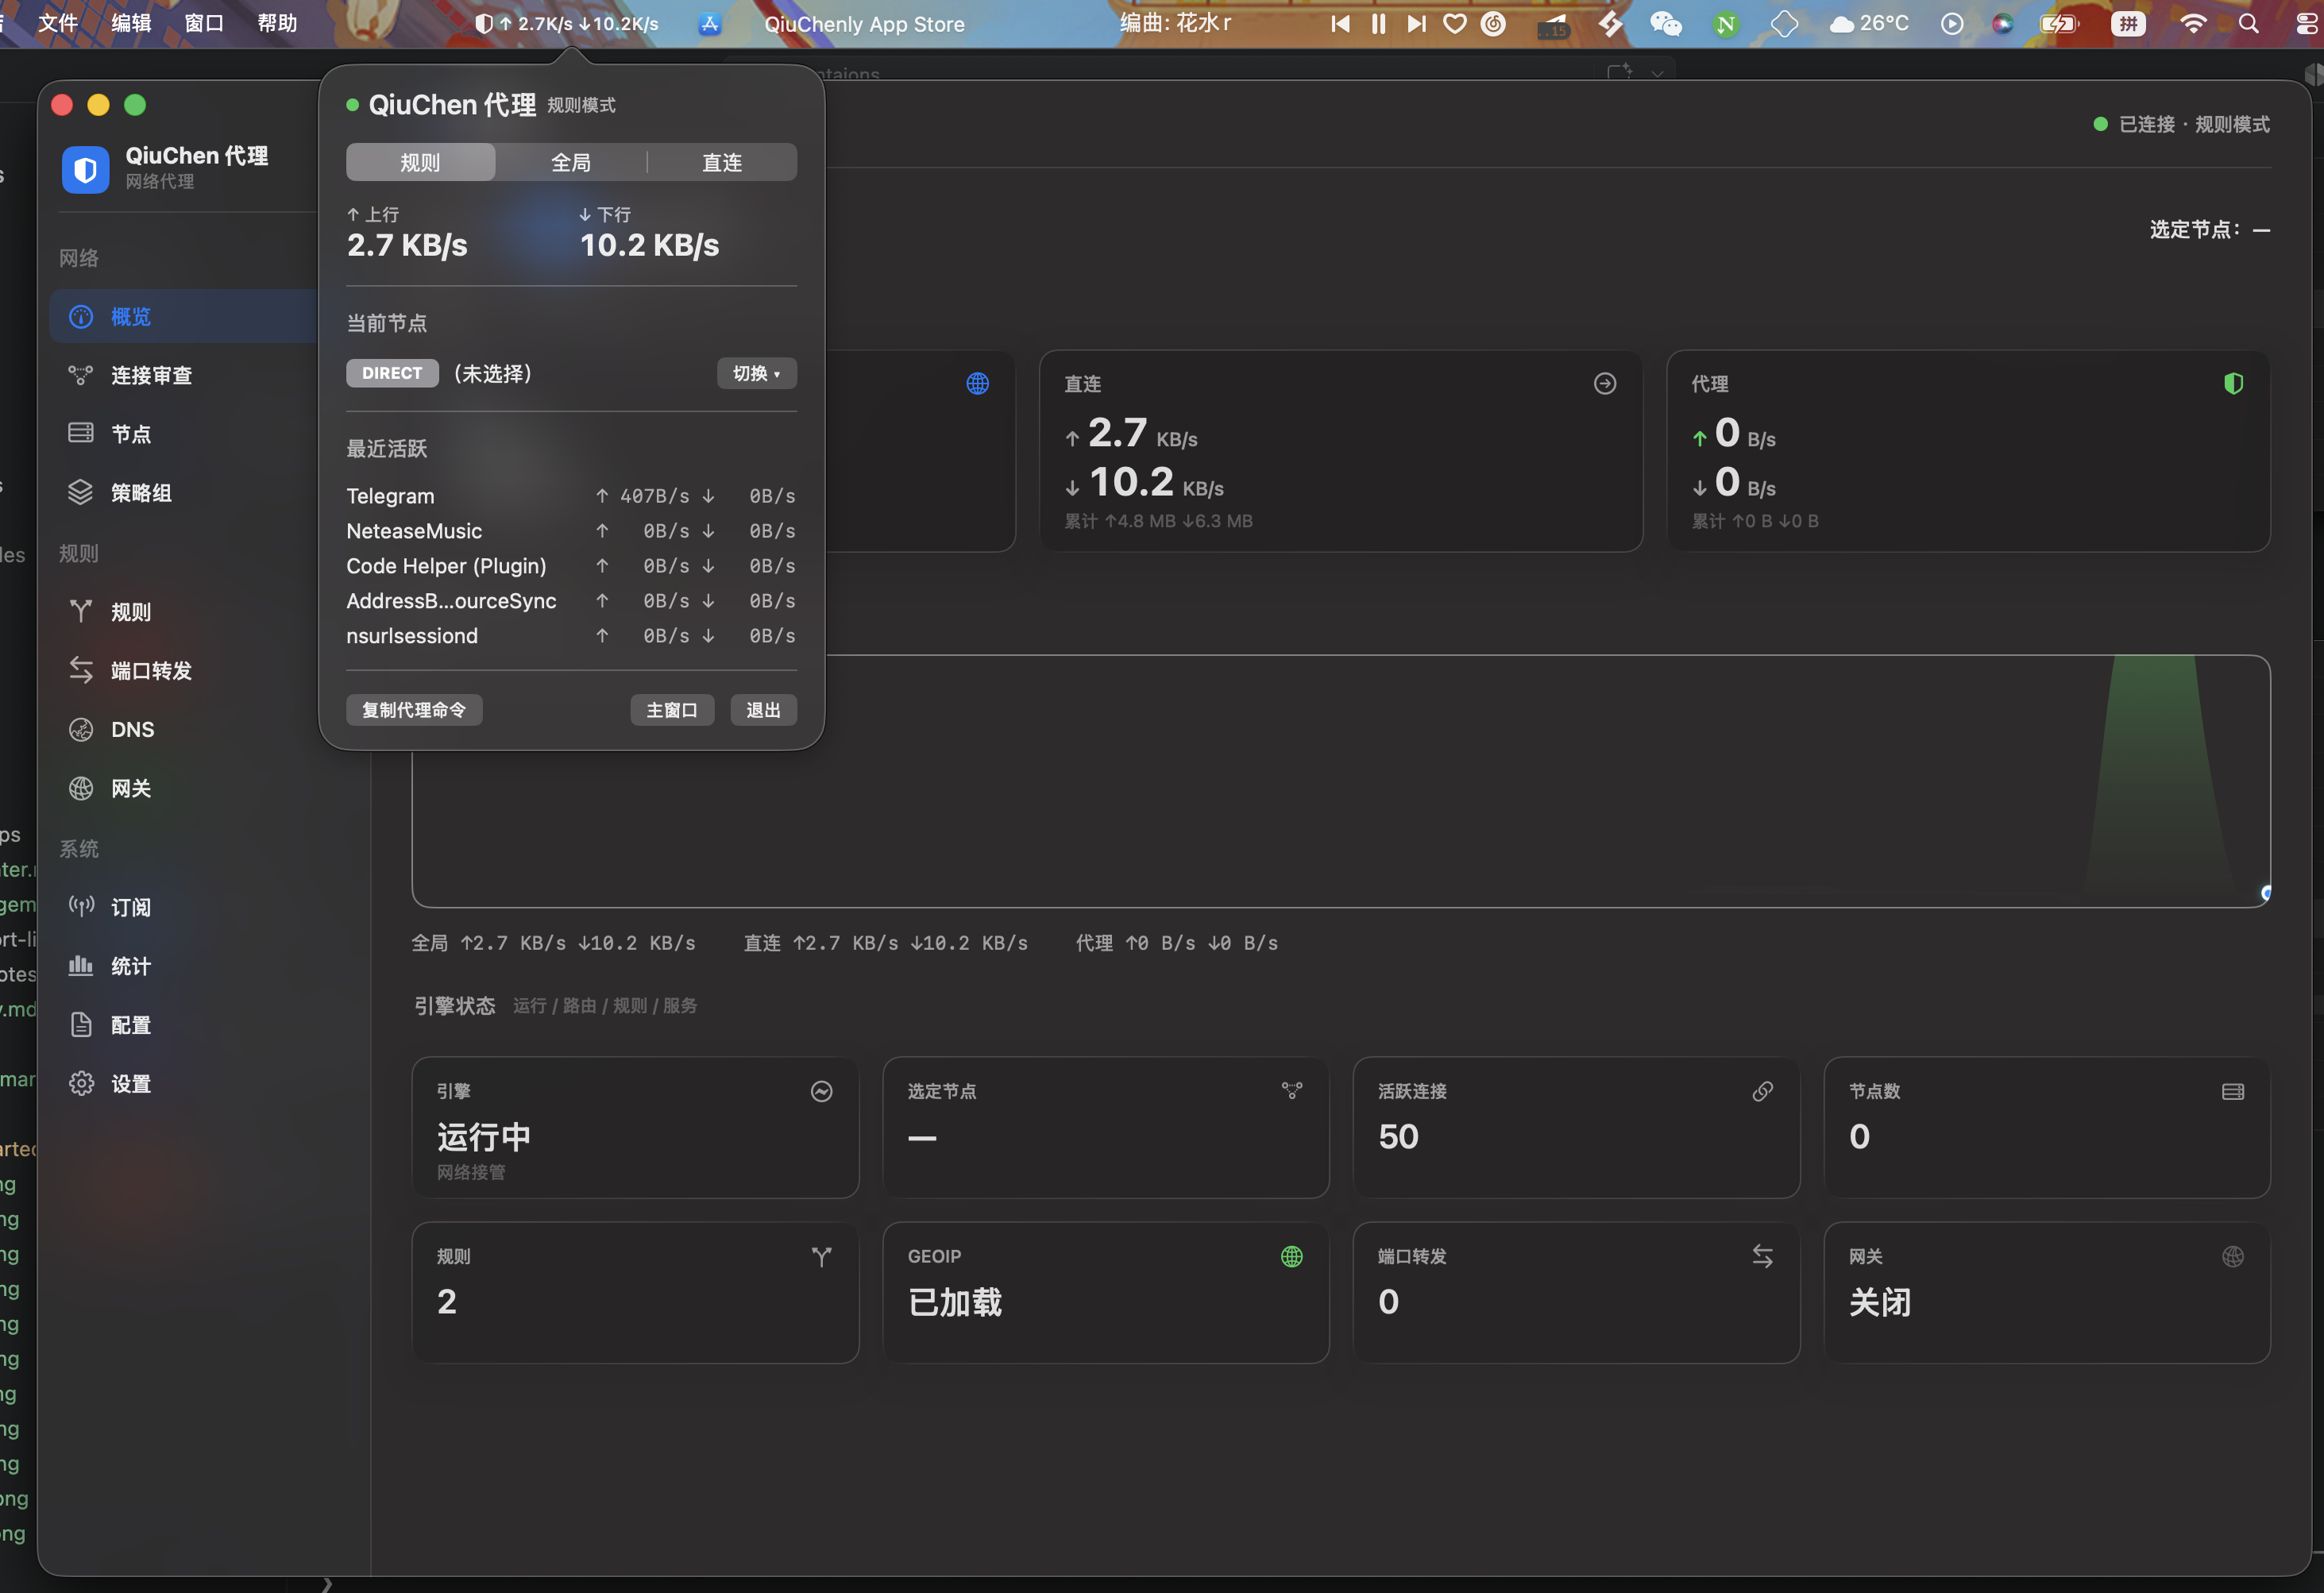
Task: Click the NeteaseMusic activity row
Action: (571, 531)
